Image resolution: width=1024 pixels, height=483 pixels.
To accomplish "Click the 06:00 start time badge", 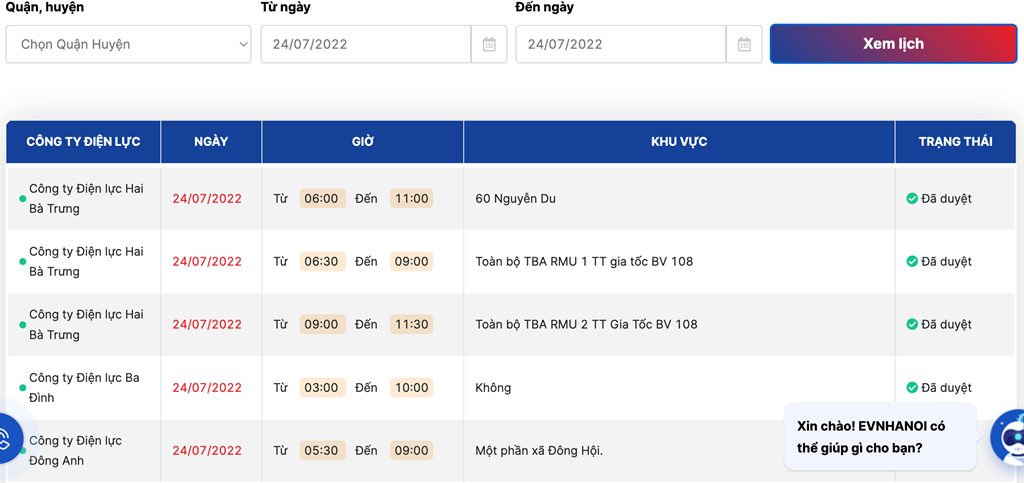I will (x=322, y=198).
